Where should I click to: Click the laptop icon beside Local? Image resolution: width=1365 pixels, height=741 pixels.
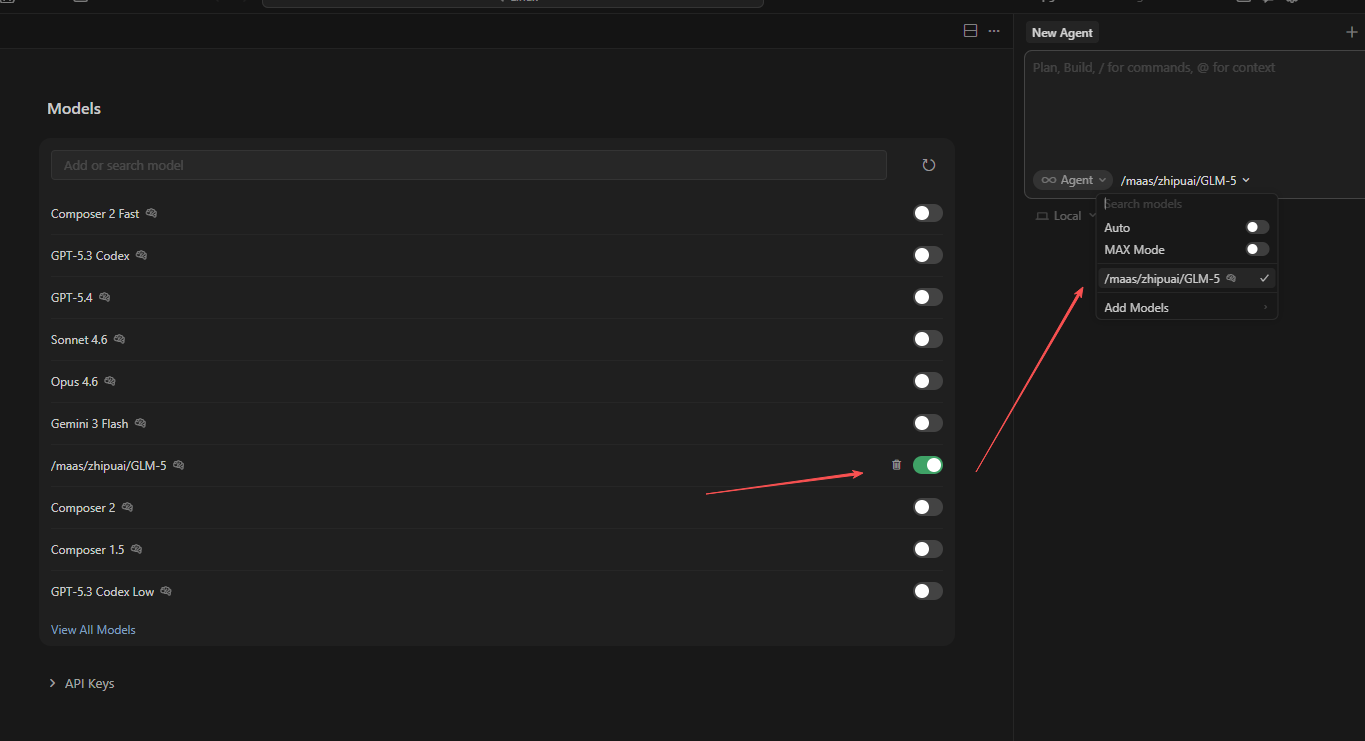click(x=1042, y=216)
